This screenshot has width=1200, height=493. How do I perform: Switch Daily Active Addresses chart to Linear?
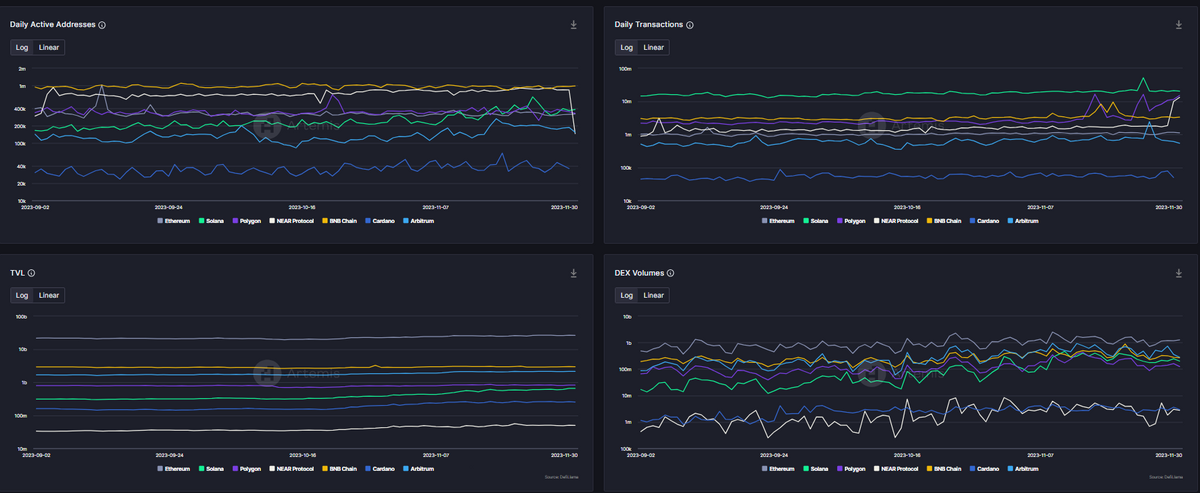pyautogui.click(x=49, y=47)
